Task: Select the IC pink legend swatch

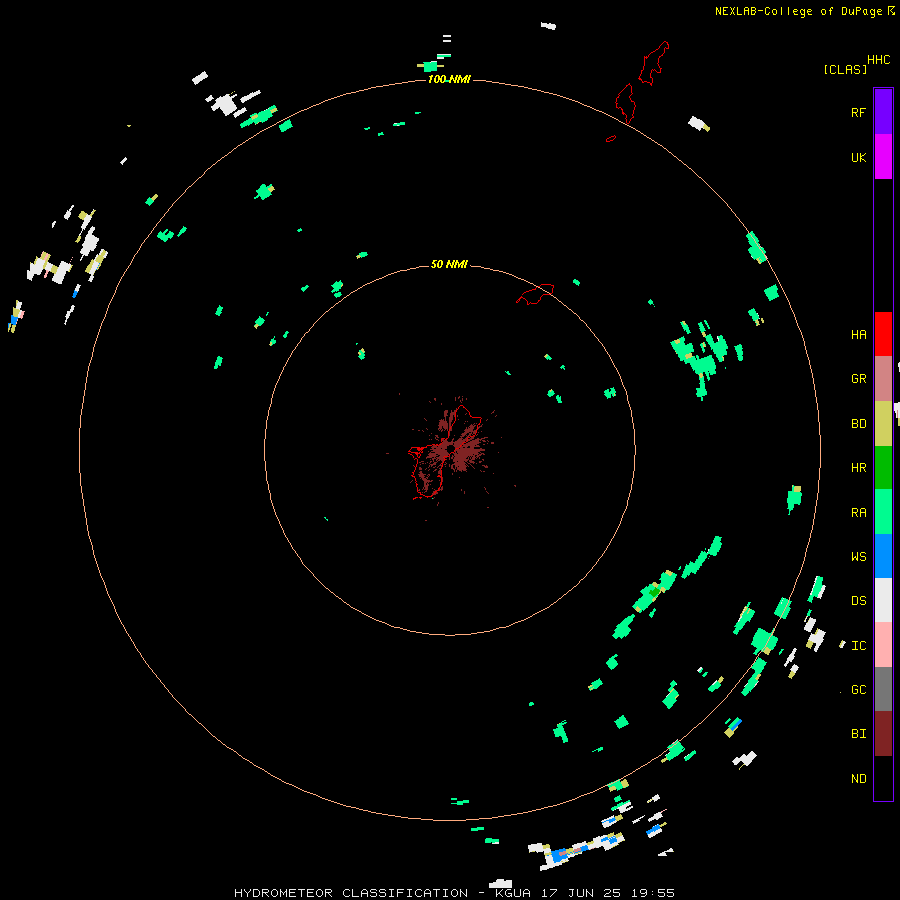Action: pos(883,645)
